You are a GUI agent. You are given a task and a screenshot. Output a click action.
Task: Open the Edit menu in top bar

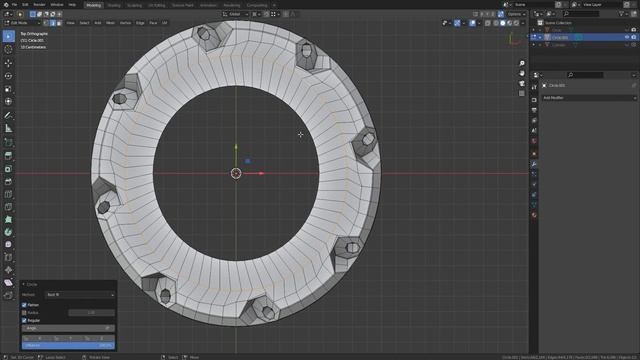click(25, 5)
